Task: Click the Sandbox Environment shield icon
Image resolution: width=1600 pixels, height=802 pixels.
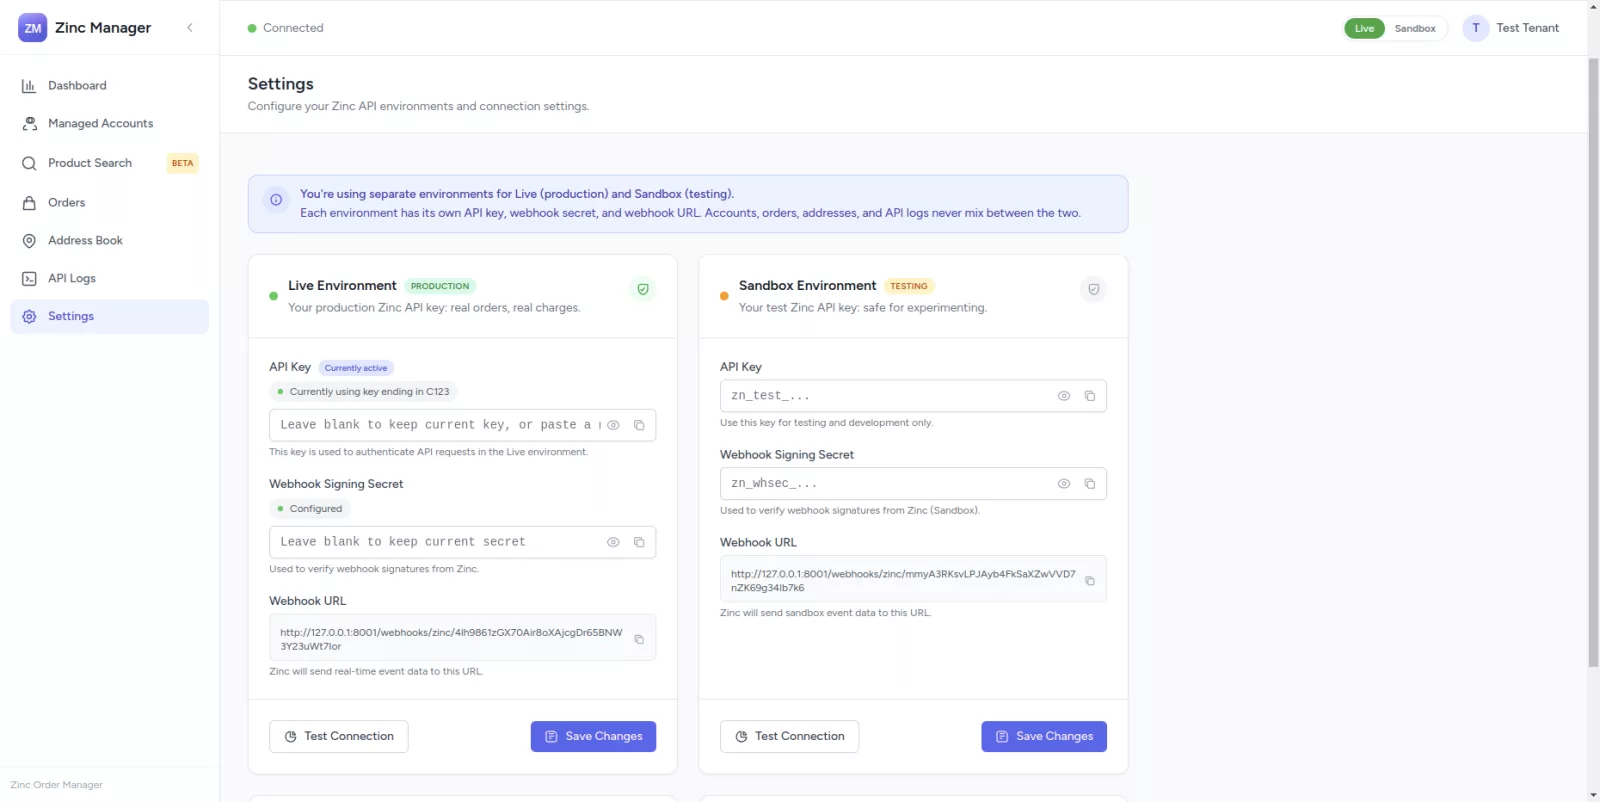Action: pos(1094,289)
